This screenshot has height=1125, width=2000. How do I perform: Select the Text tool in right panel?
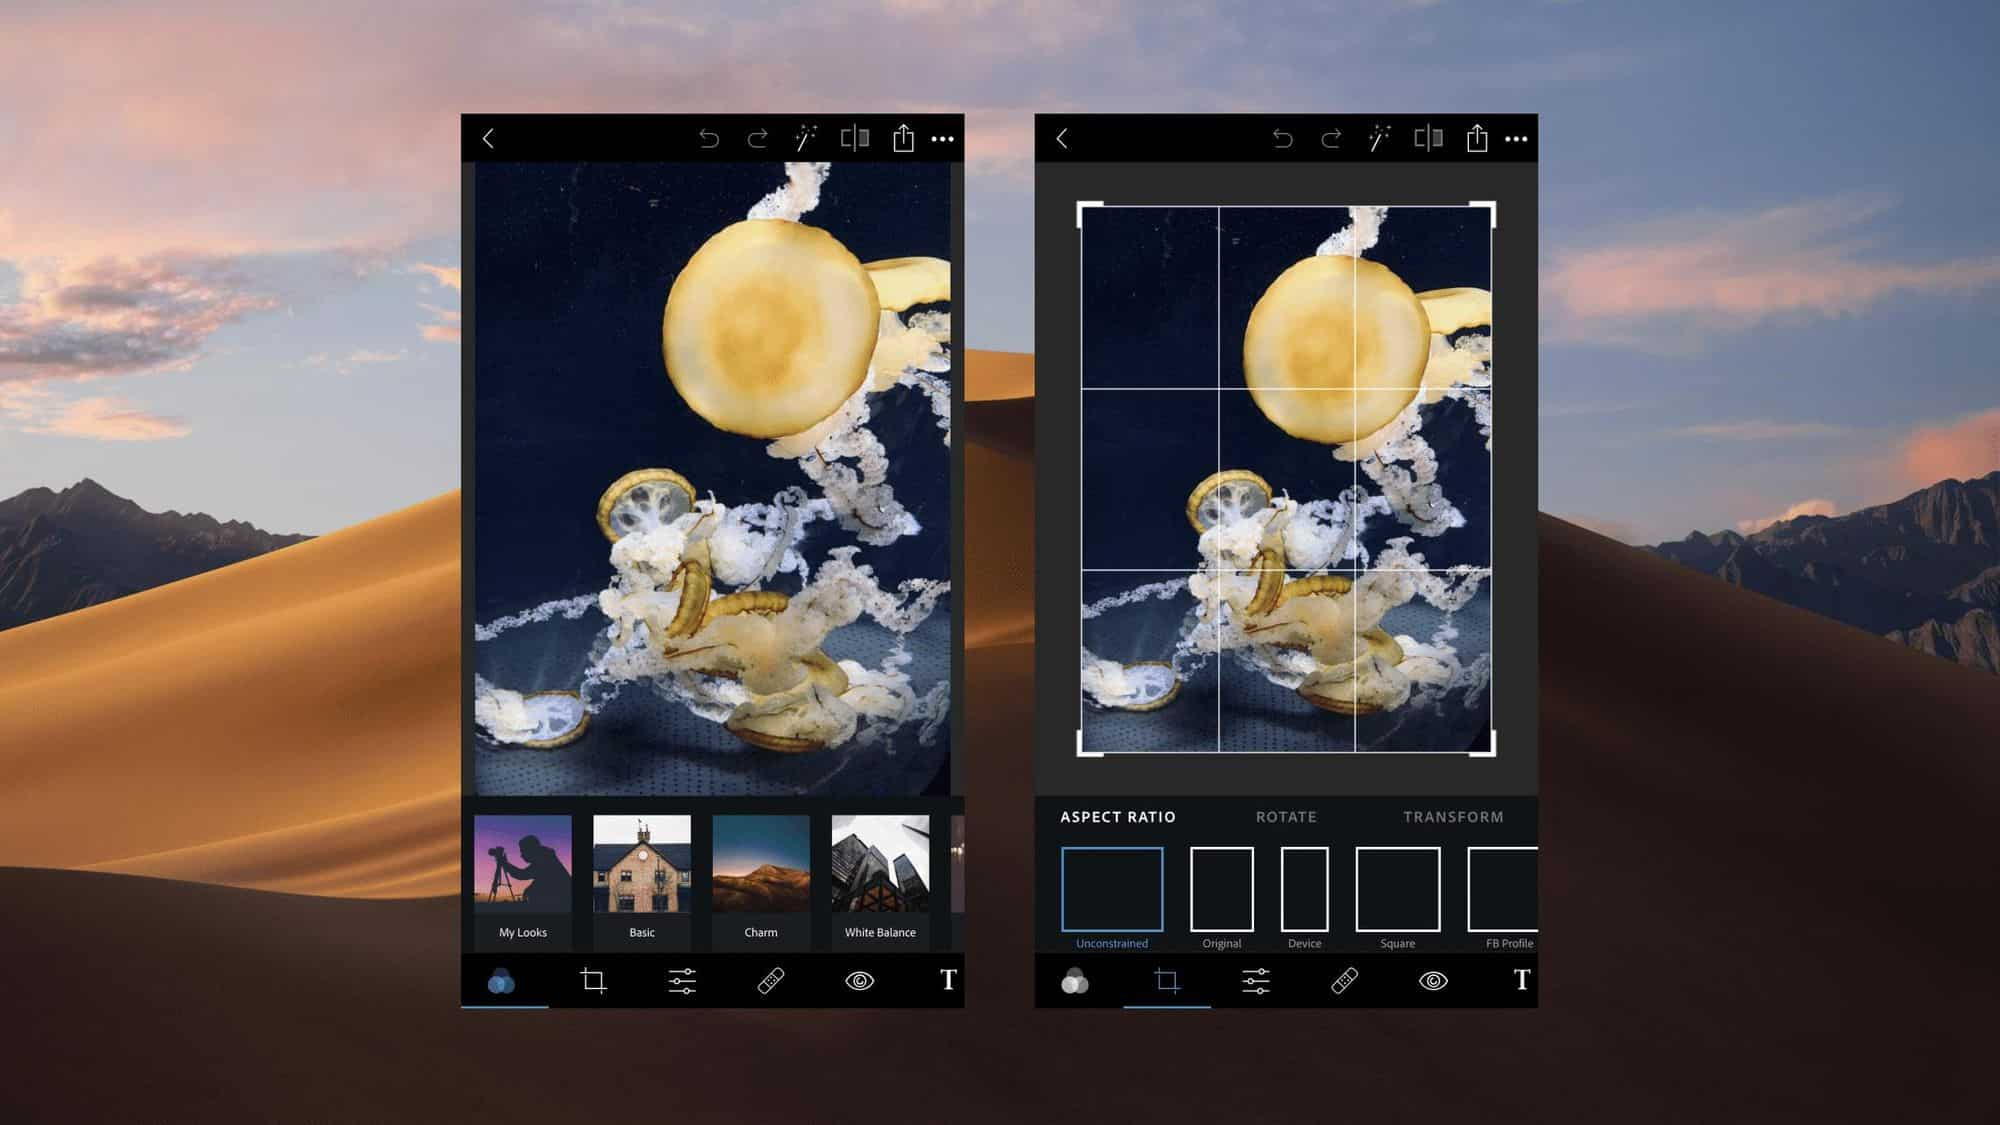pyautogui.click(x=1521, y=981)
